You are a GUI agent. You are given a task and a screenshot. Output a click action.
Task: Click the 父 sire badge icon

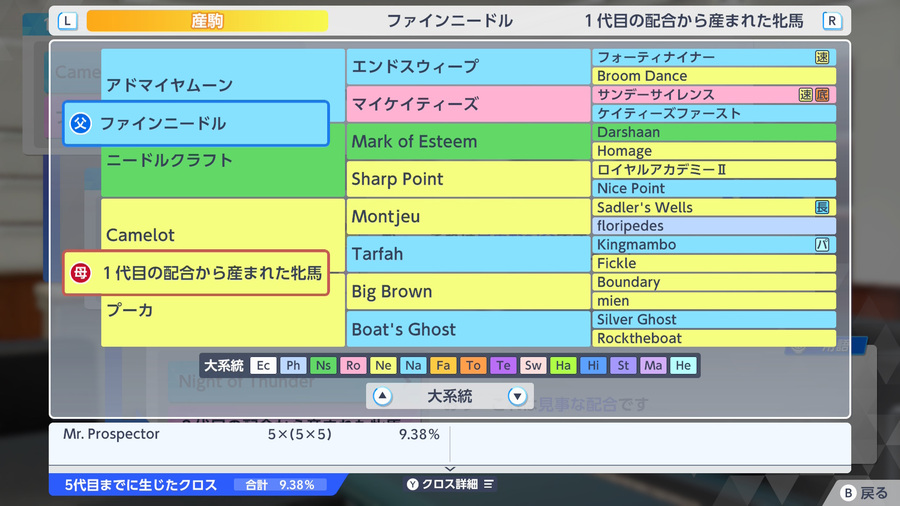coord(80,123)
